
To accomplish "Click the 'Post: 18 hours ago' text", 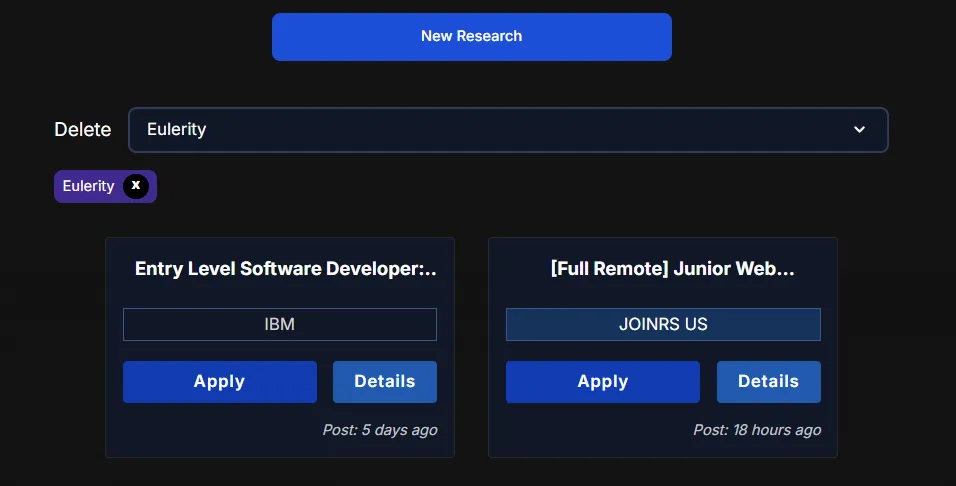I will (x=757, y=430).
